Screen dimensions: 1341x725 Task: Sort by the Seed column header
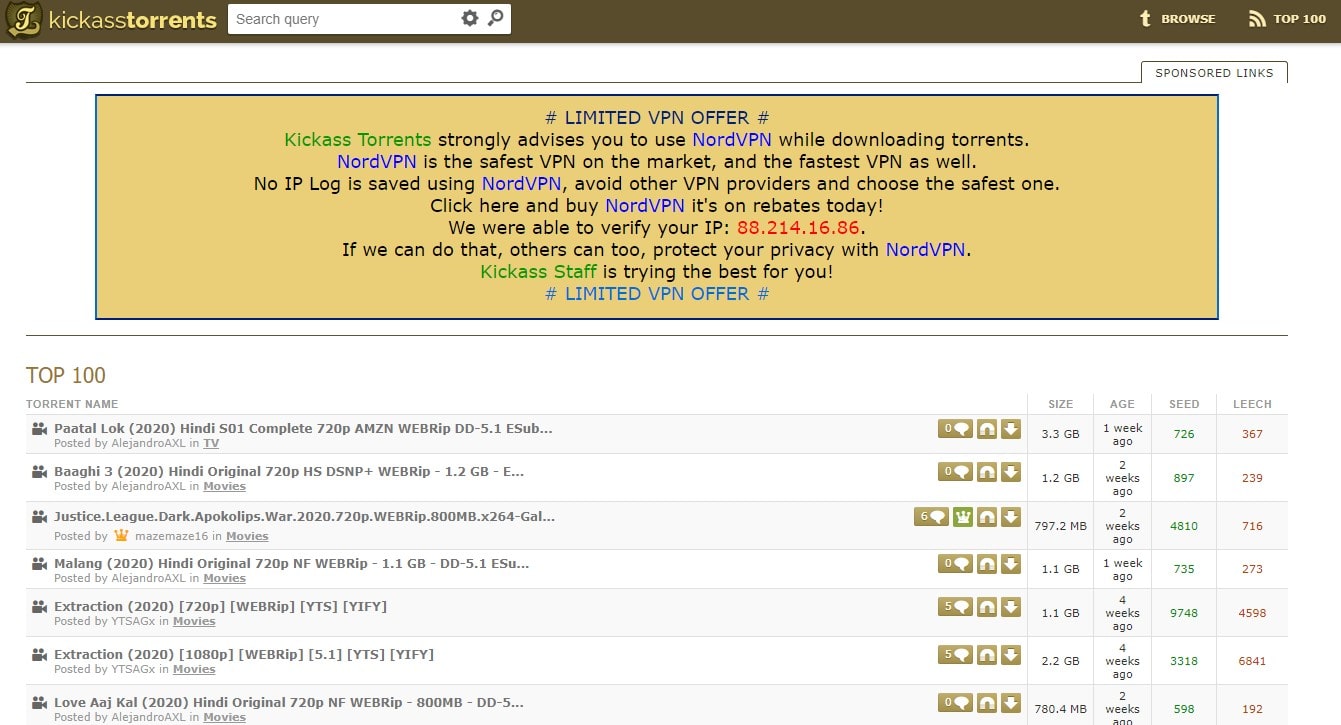[1184, 404]
